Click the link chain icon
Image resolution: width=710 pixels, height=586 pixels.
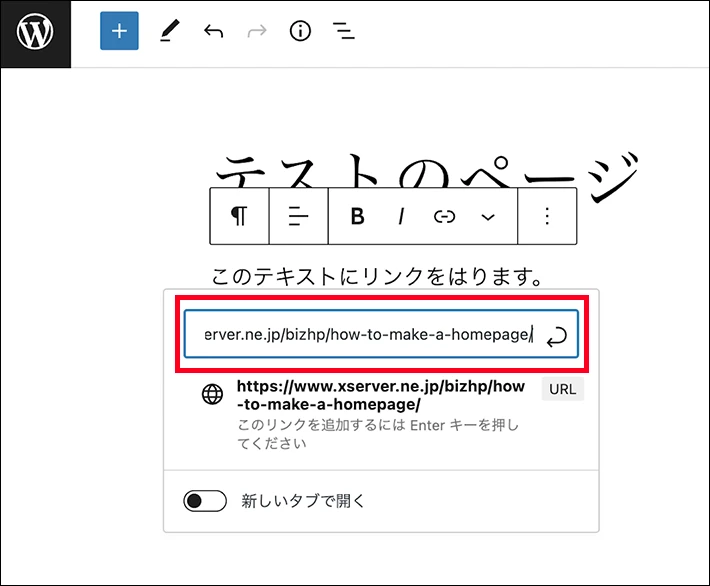click(x=444, y=217)
